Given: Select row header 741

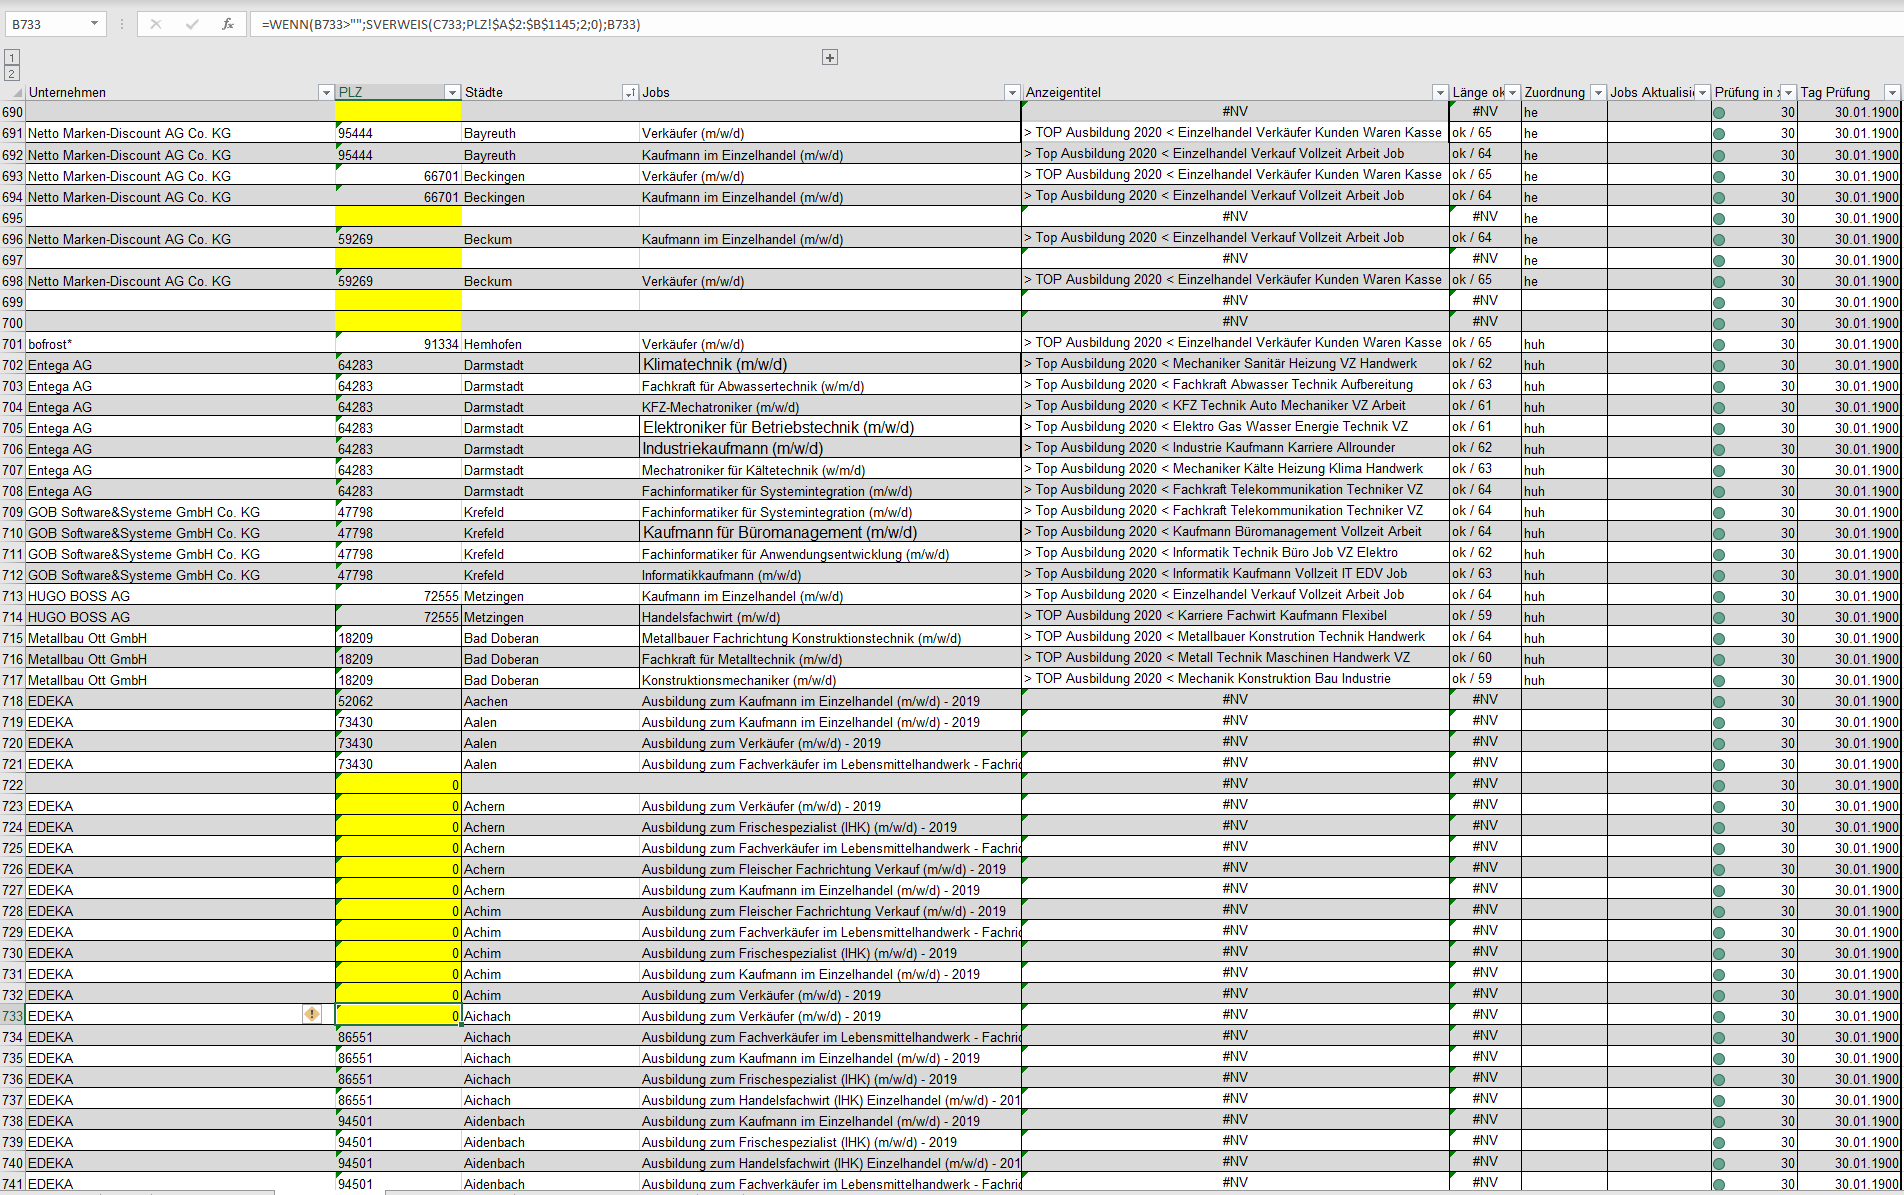Looking at the screenshot, I should (x=12, y=1184).
